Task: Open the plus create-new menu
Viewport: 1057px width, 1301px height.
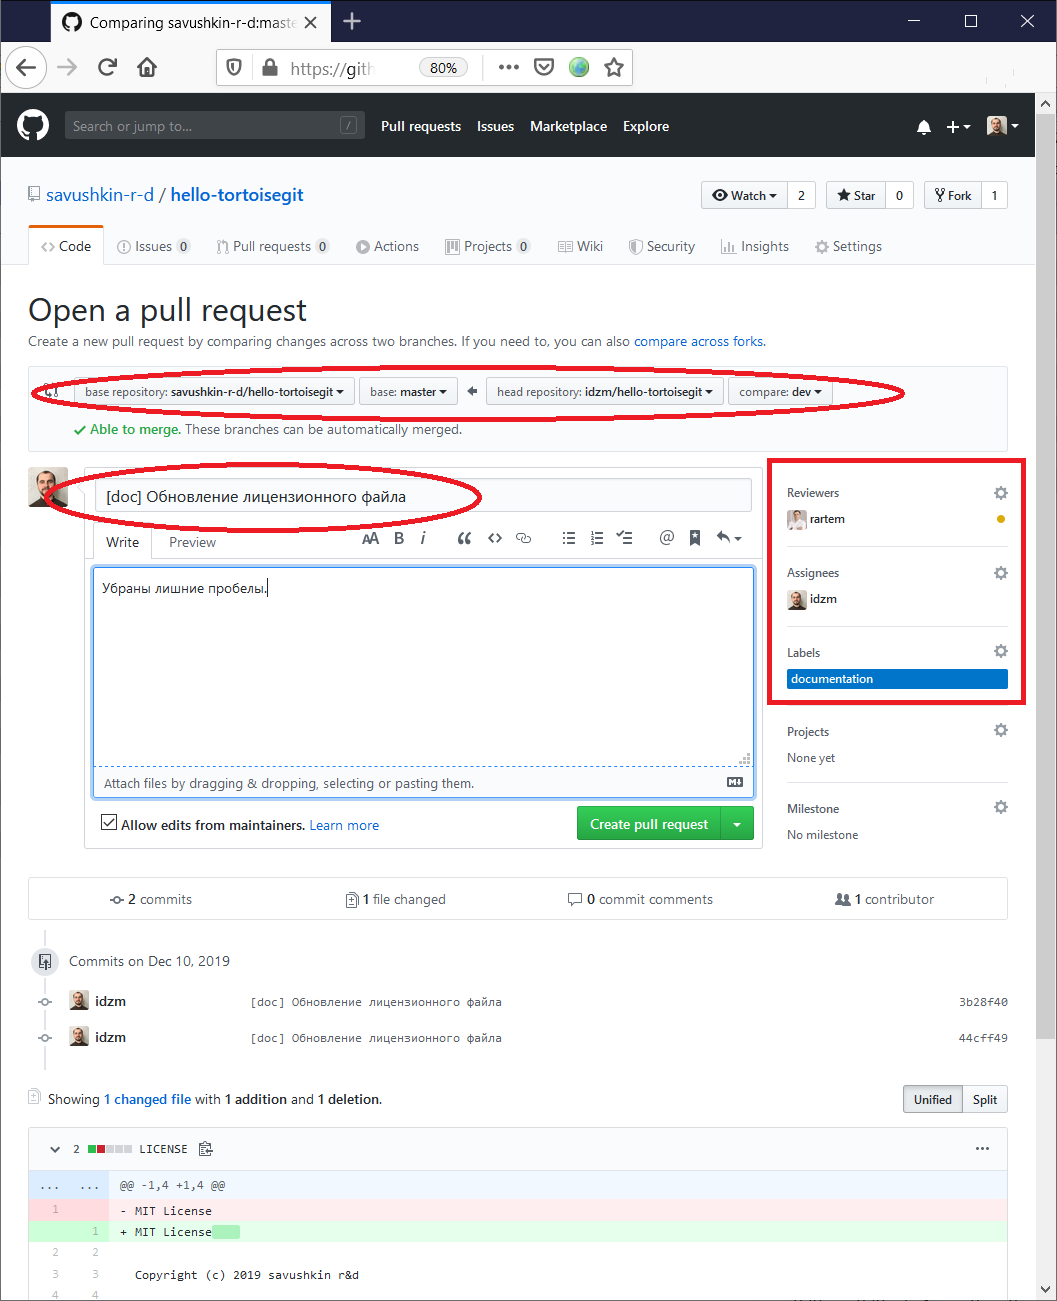Action: (x=958, y=127)
